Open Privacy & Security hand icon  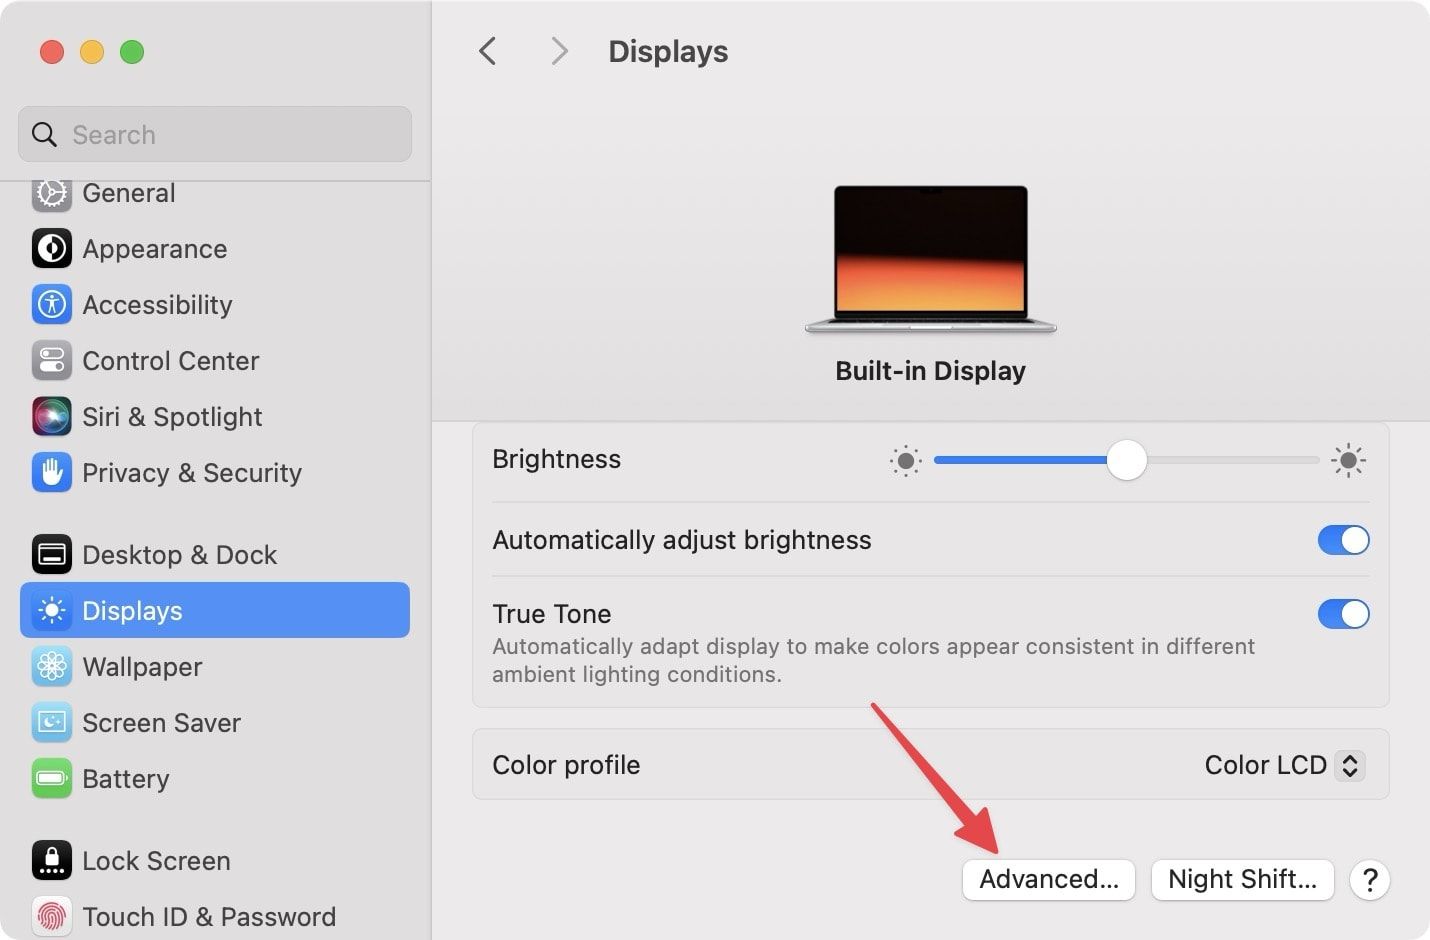tap(51, 473)
